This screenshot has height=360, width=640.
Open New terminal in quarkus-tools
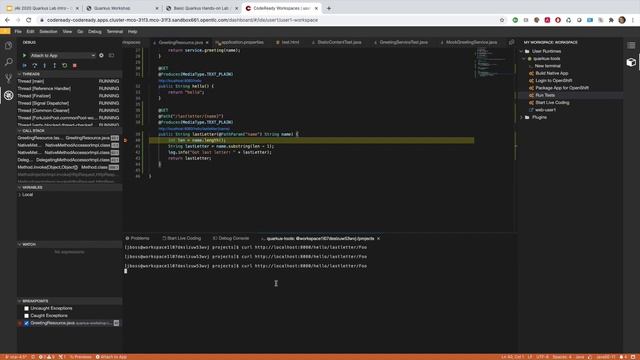tap(547, 66)
